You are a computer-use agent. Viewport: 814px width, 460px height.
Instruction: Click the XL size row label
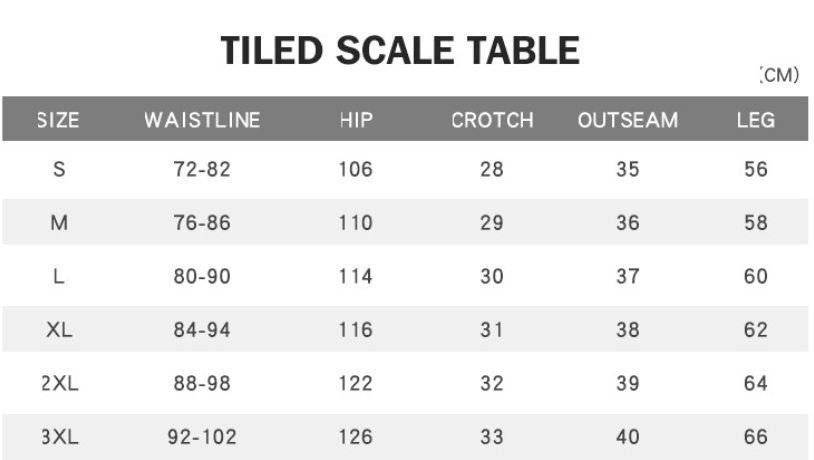click(x=59, y=330)
